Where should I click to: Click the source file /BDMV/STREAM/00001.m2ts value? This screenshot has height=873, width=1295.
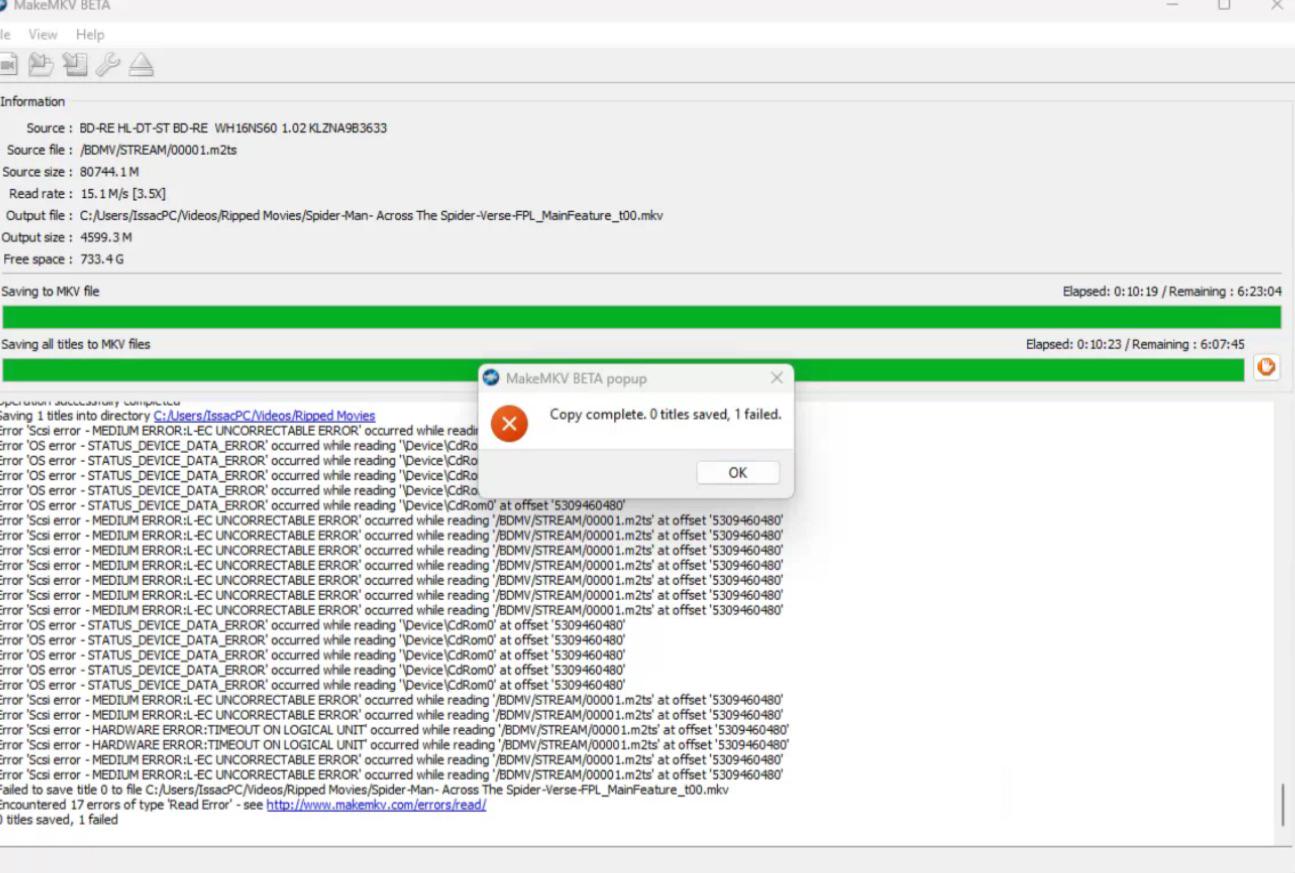(x=158, y=150)
